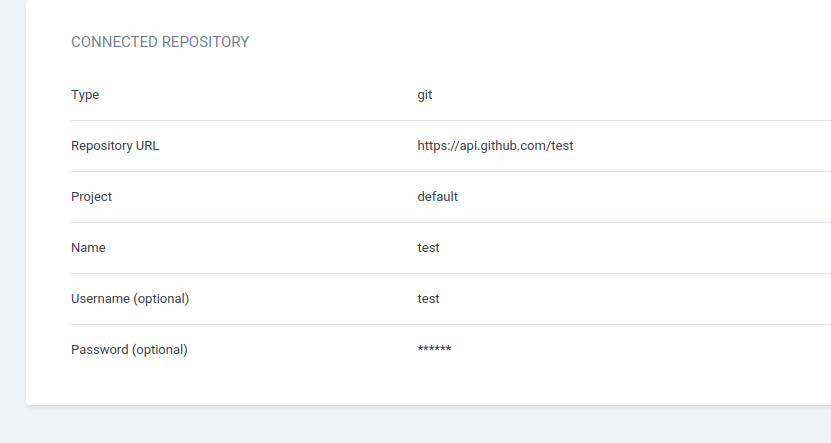The height and width of the screenshot is (443, 831).
Task: Click the CONNECTED REPOSITORY section heading
Action: [x=160, y=42]
